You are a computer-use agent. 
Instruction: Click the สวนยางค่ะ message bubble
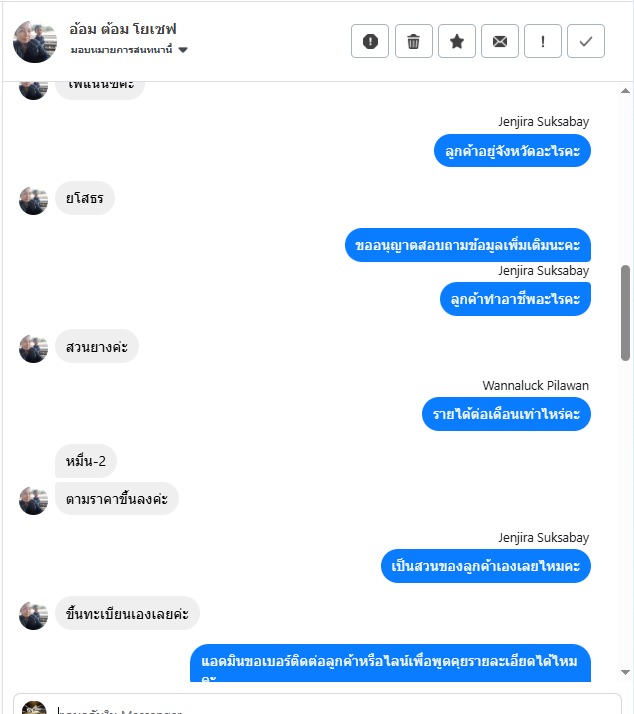(97, 347)
